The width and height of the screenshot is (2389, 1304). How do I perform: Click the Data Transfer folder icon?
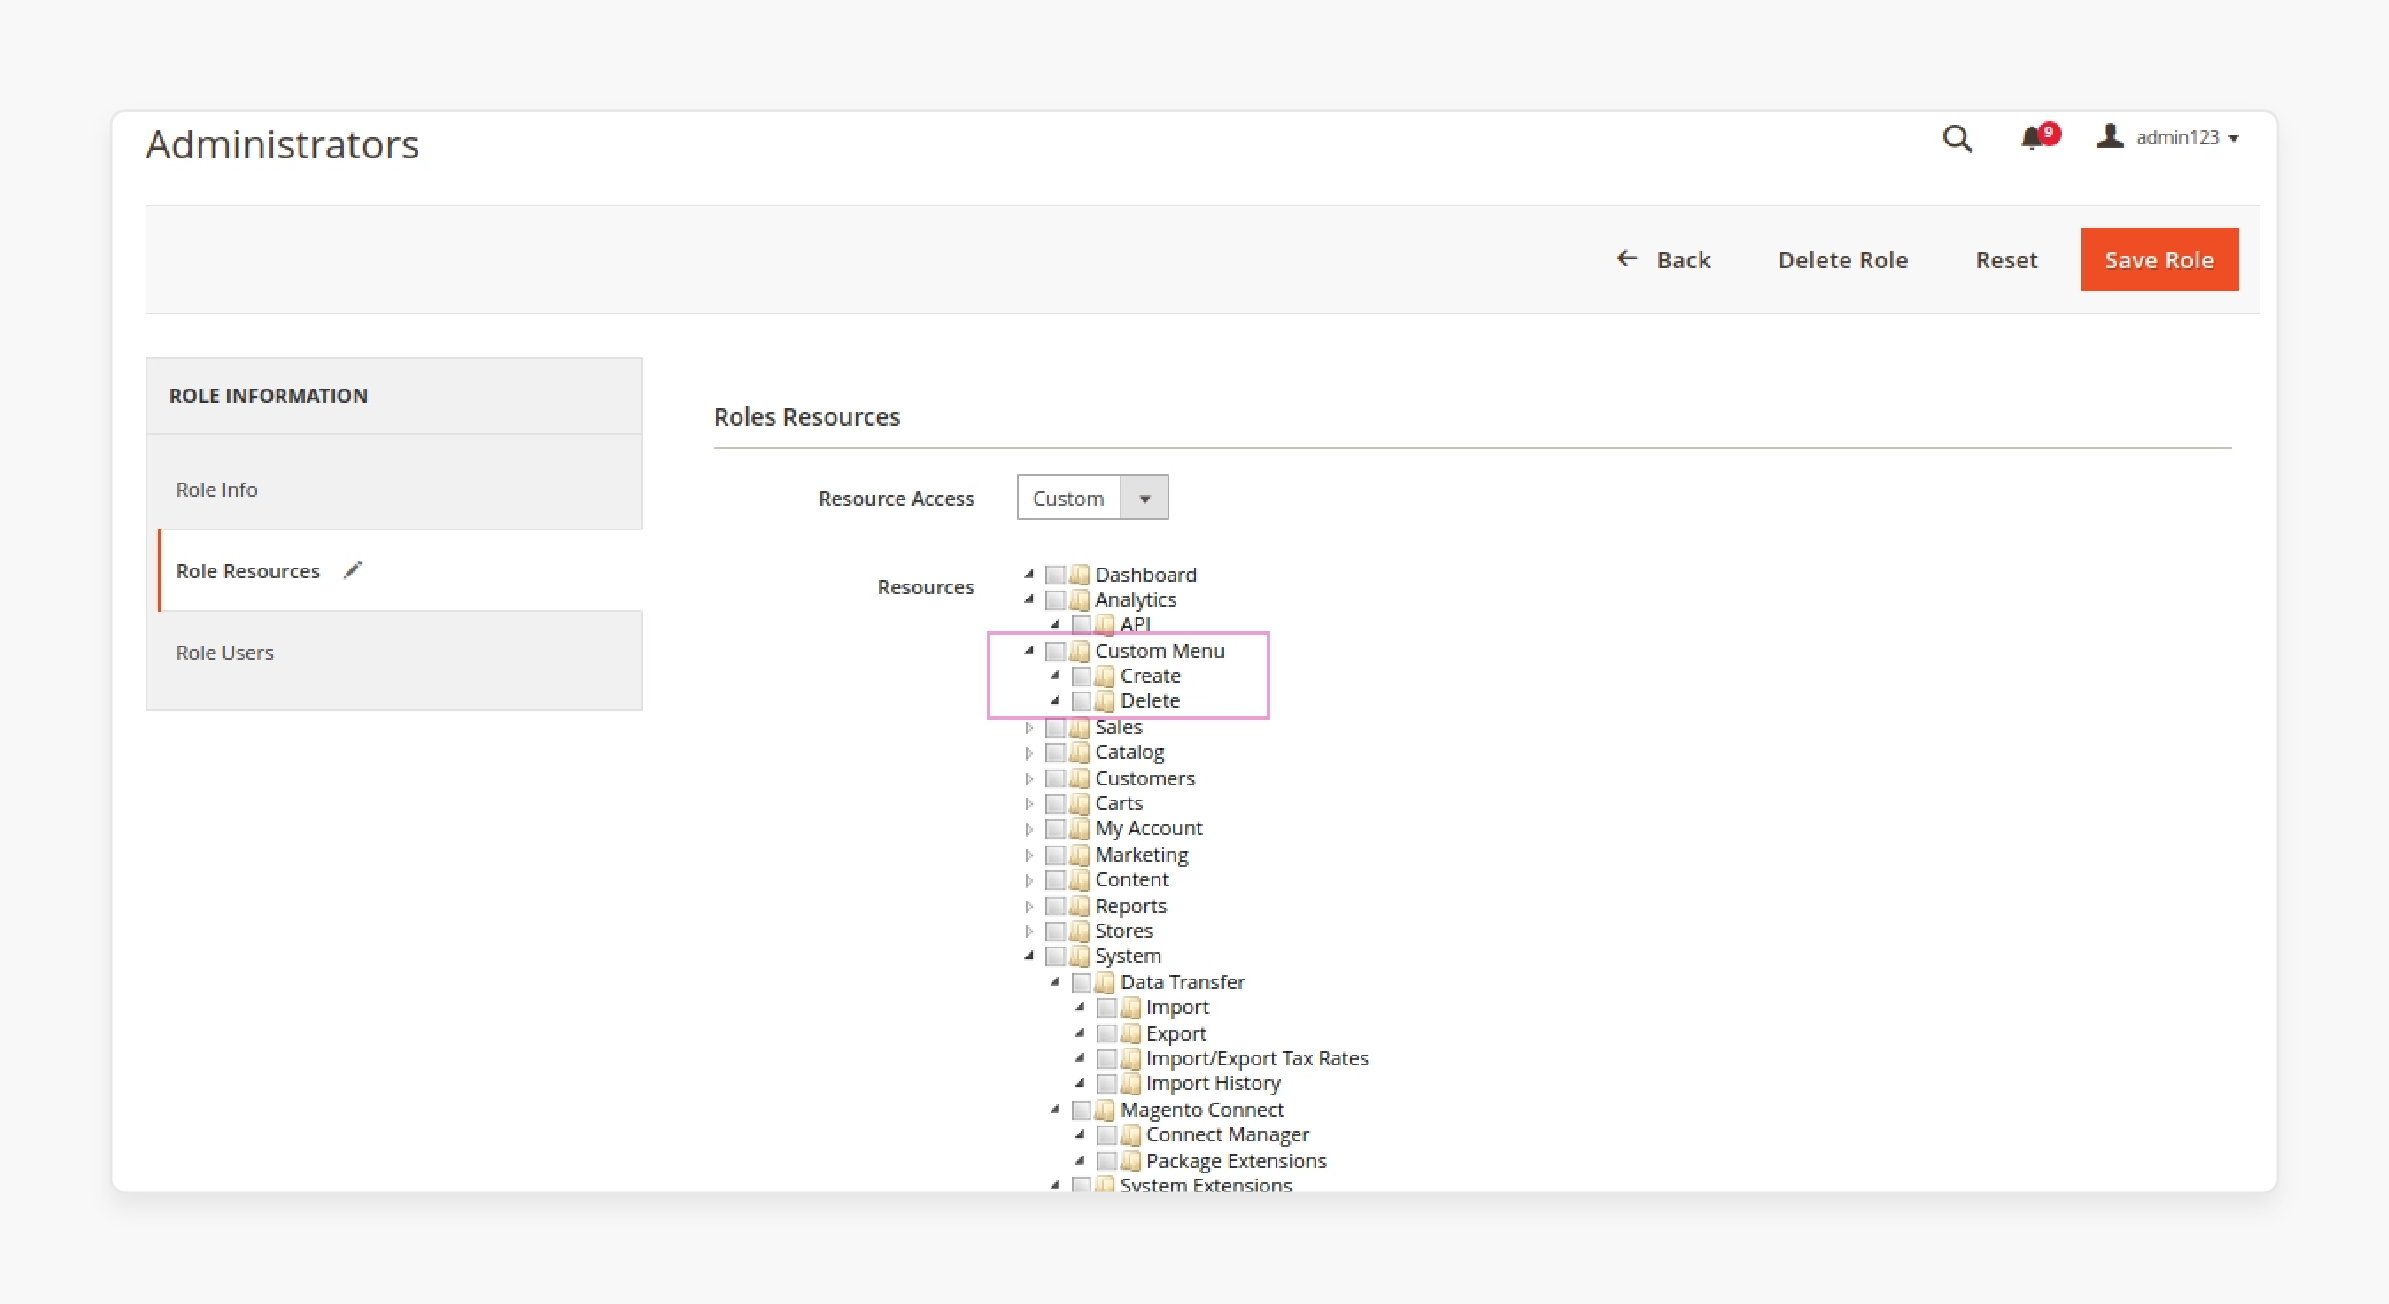pos(1104,982)
